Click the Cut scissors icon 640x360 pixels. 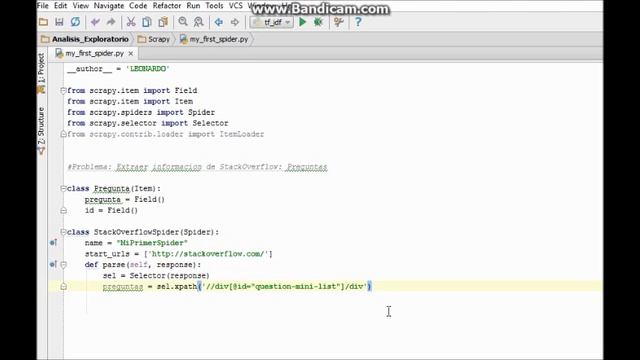131,22
